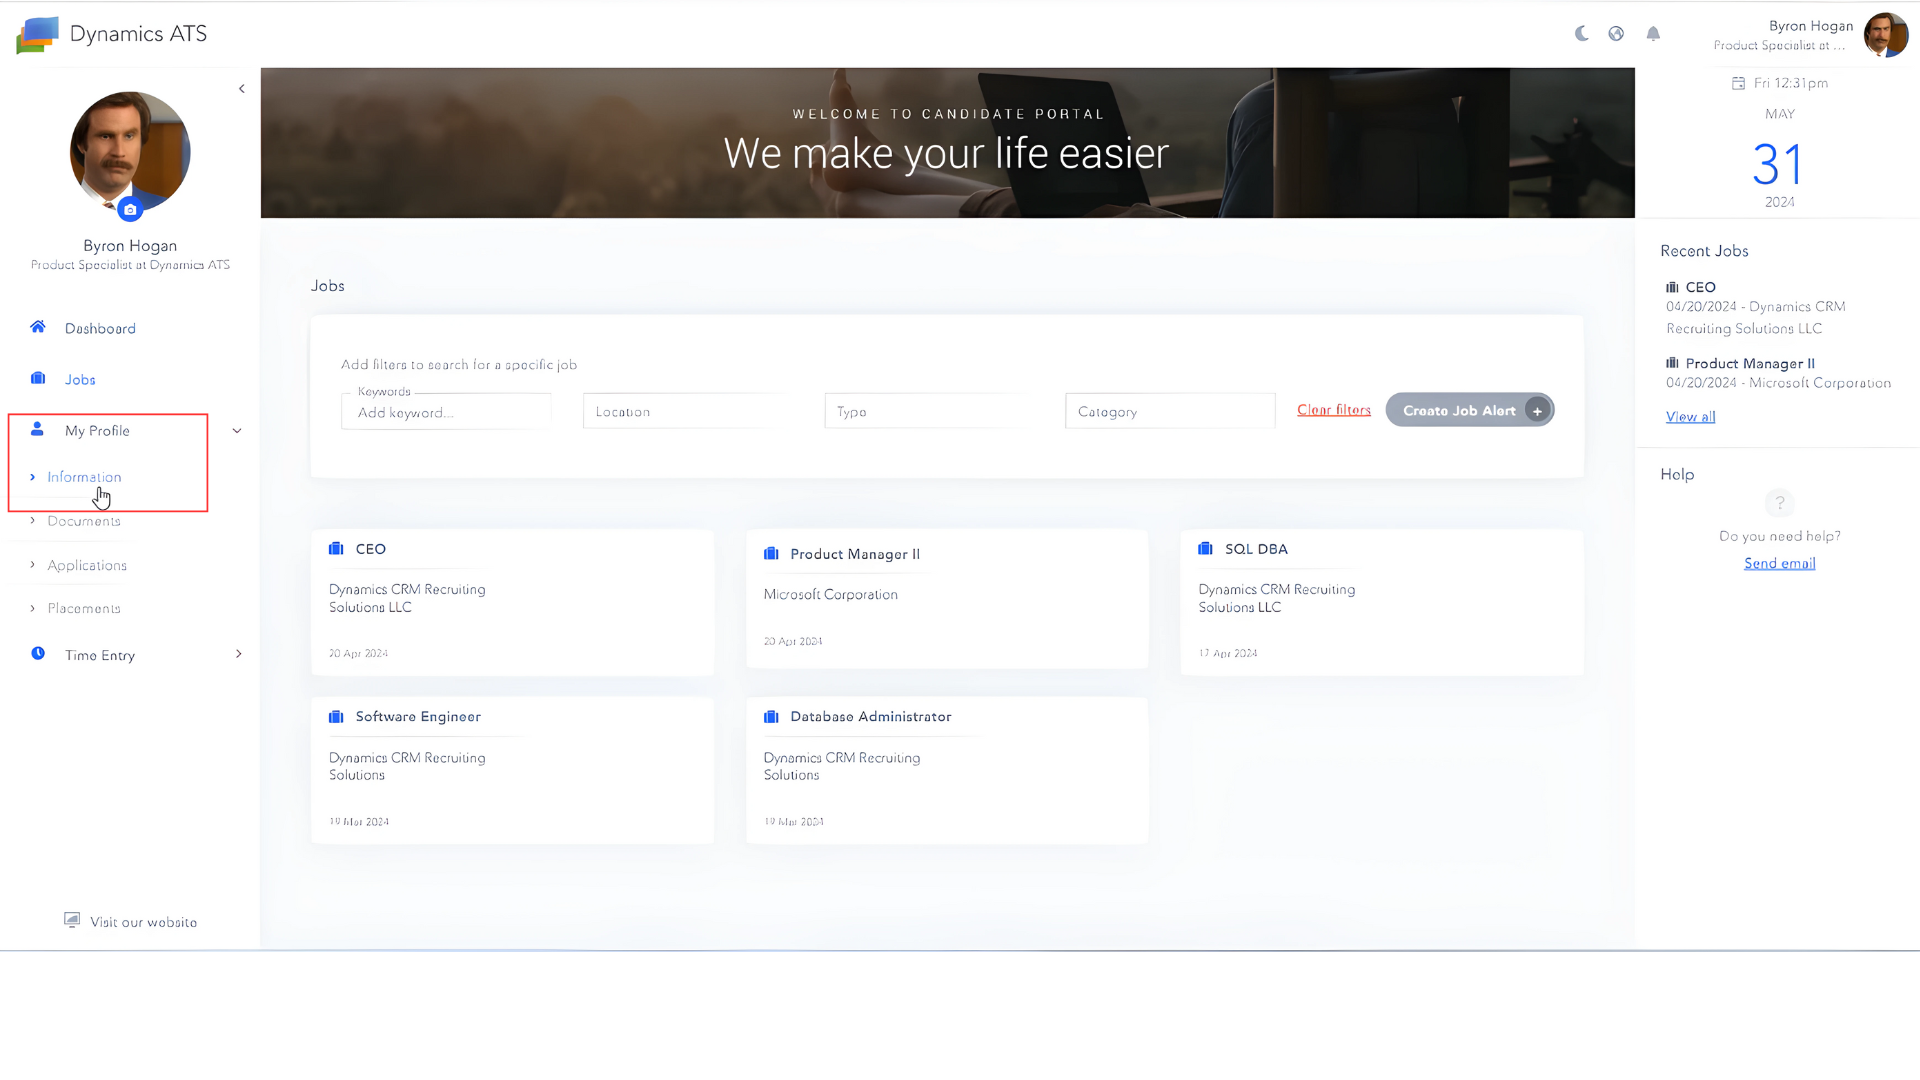This screenshot has width=1920, height=1080.
Task: Click the calendar icon beside Fri 12:31pm
Action: point(1738,83)
